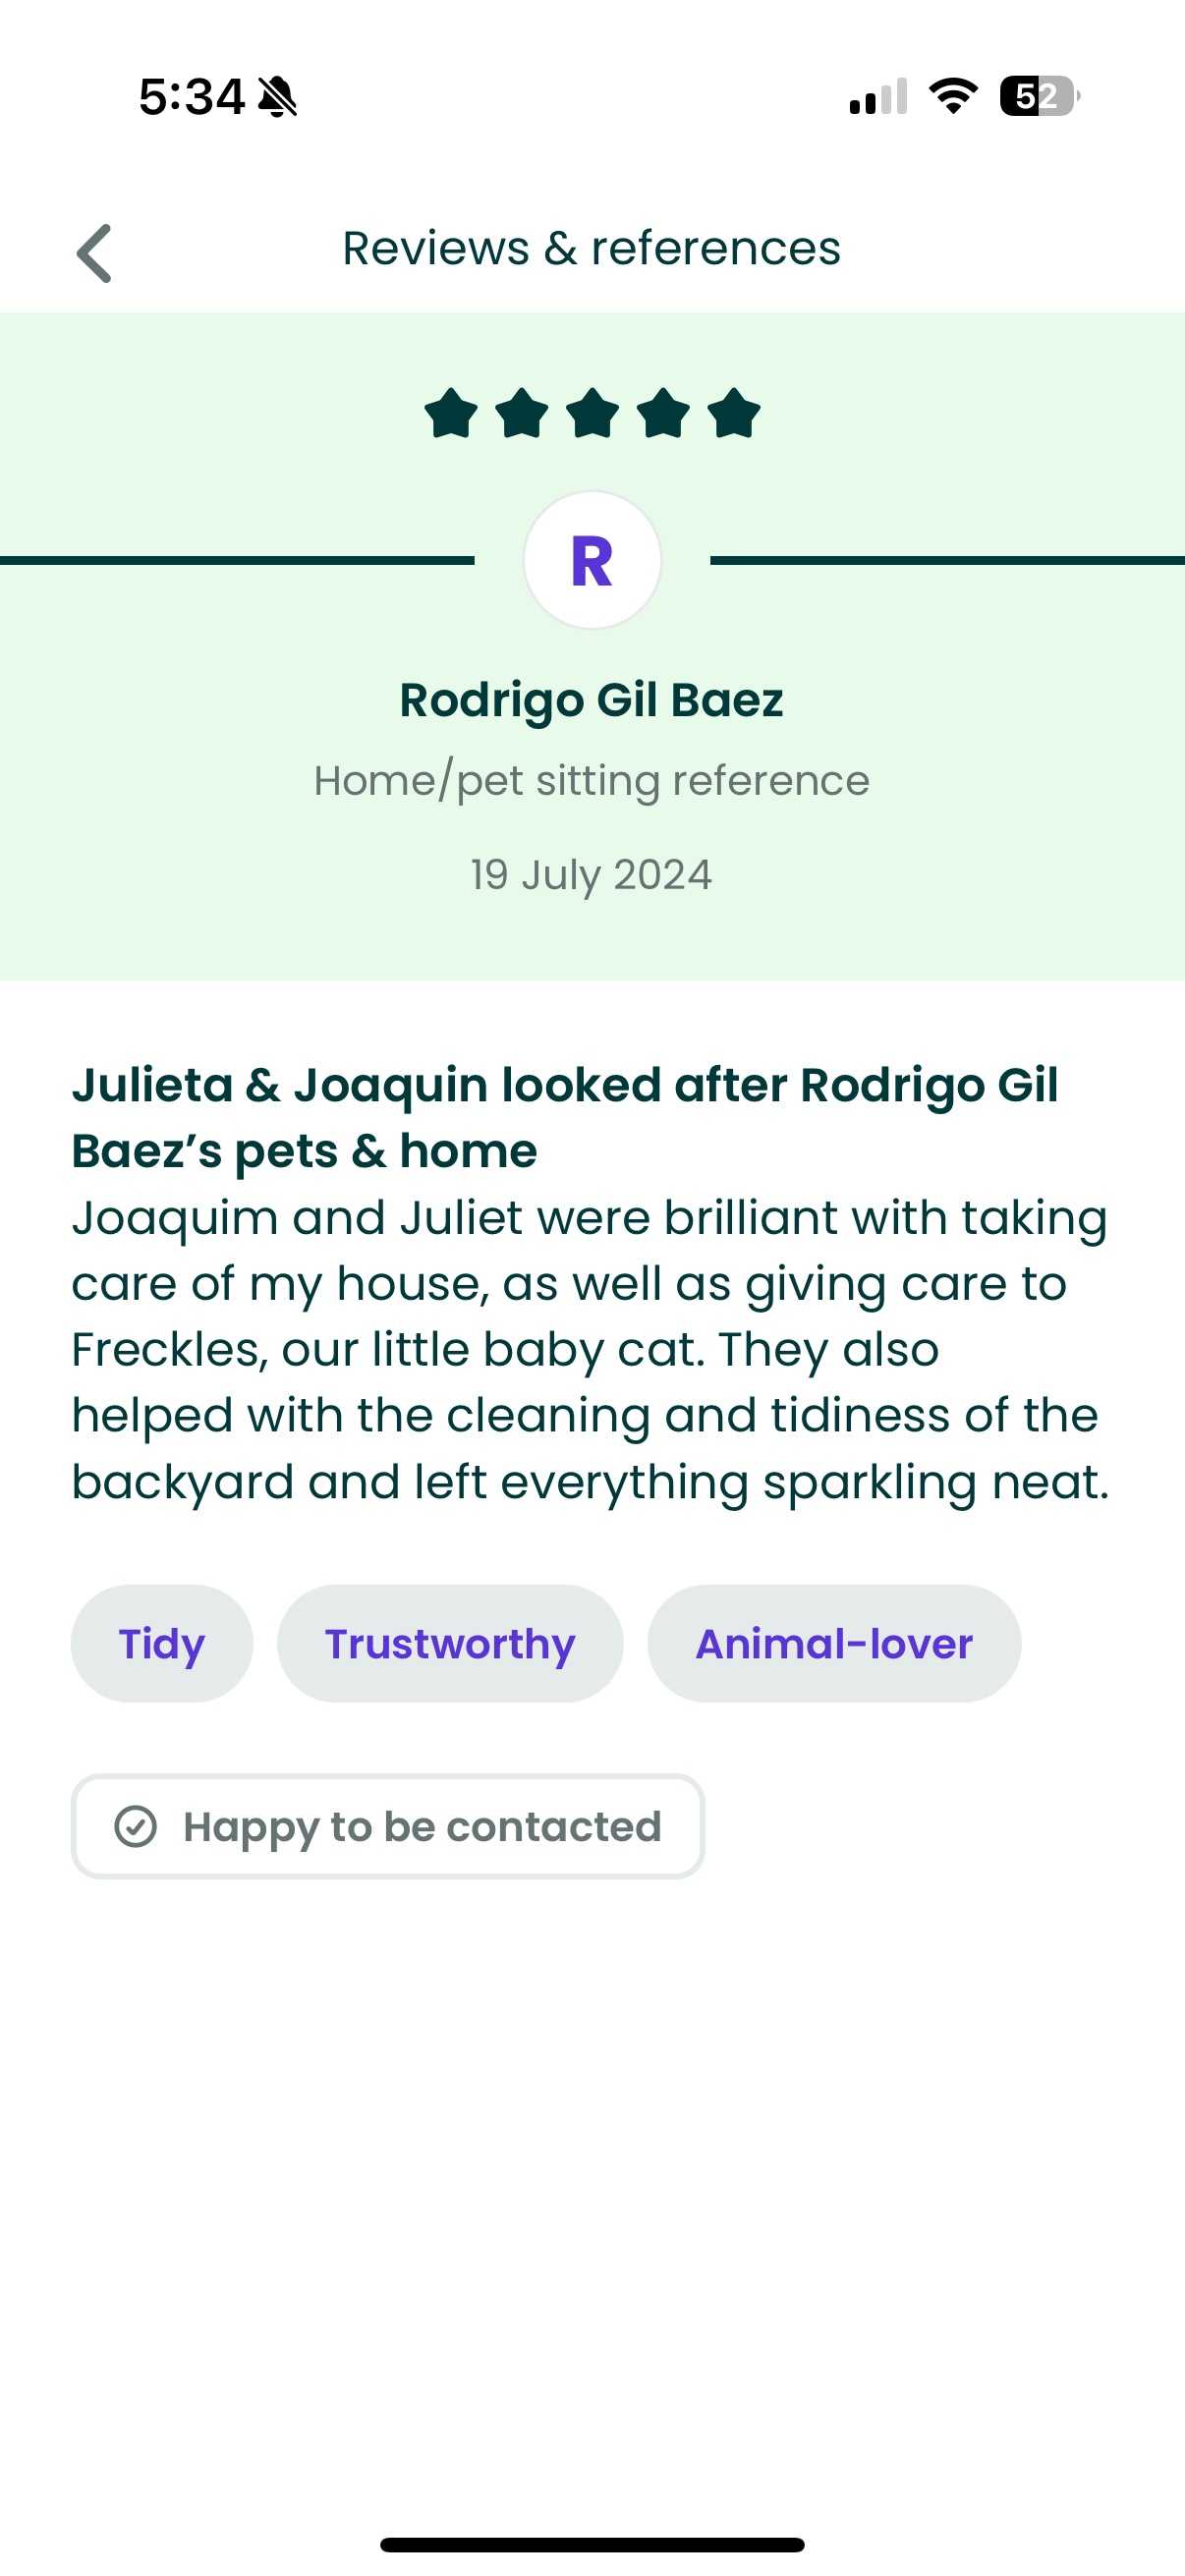Select the Animal-lover tag

tap(834, 1643)
